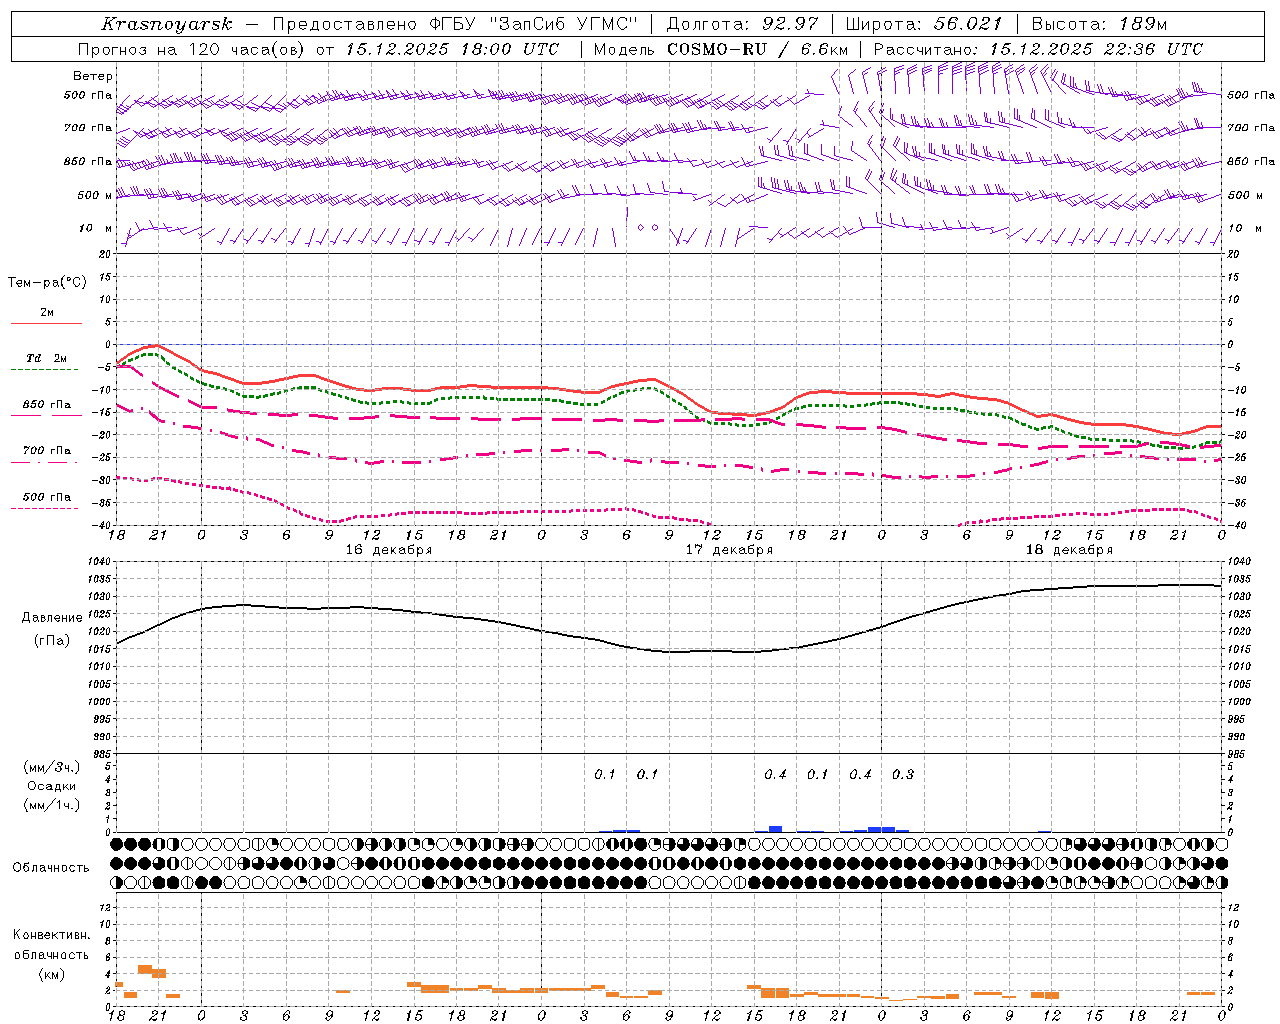The height and width of the screenshot is (1024, 1280).
Task: Click the 12 value on left convective axis
Action: [106, 907]
